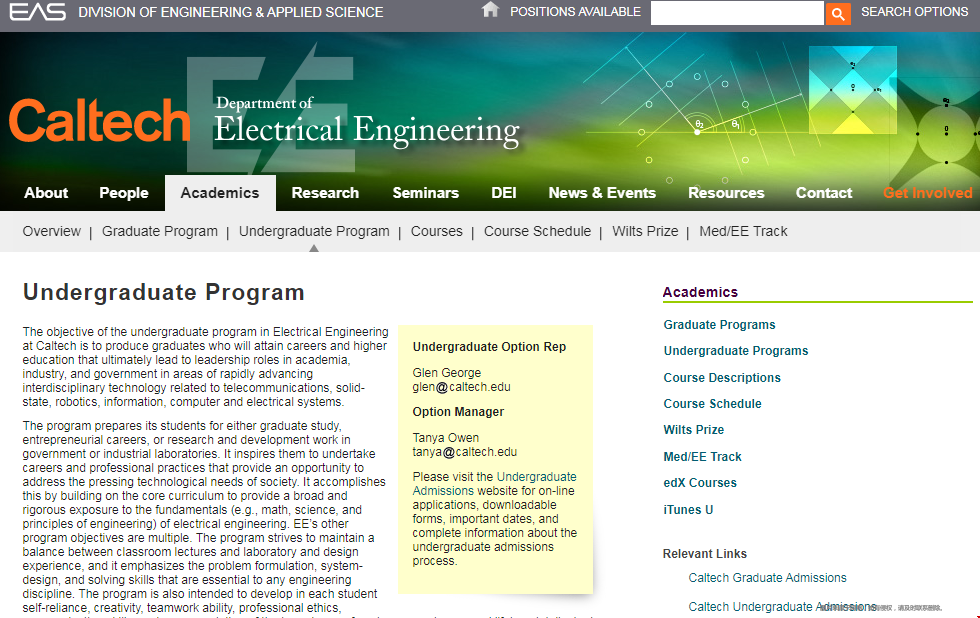Viewport: 980px width, 618px height.
Task: Open Course Descriptions sidebar link
Action: 722,378
